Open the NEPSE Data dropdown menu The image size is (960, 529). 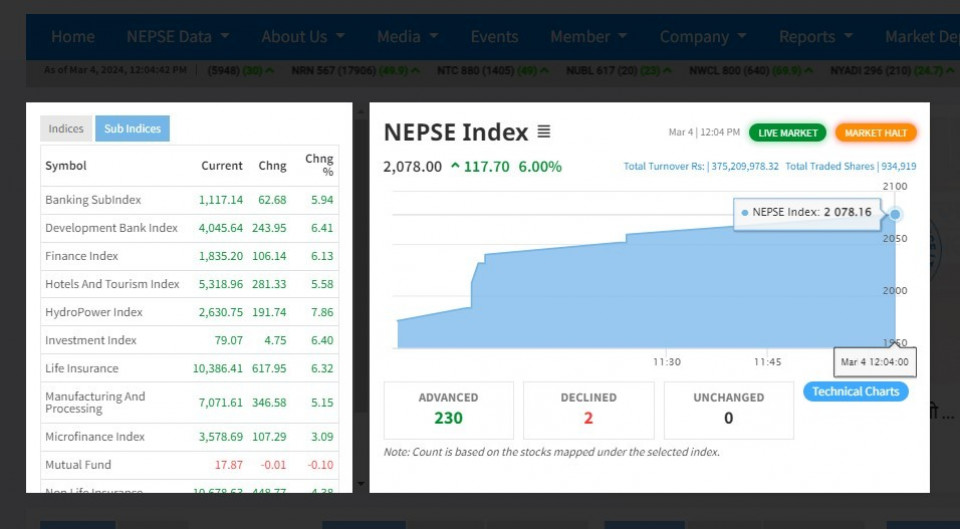(178, 37)
